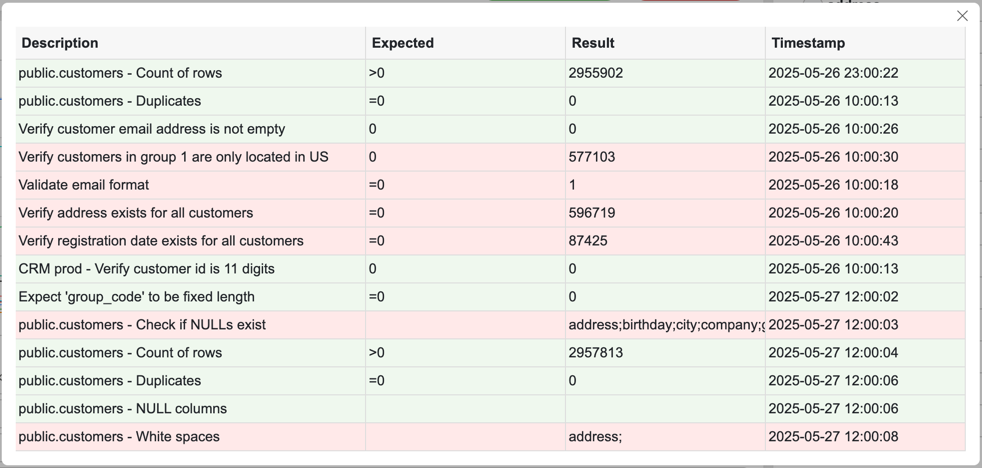The image size is (982, 468).
Task: Click 'CRM prod - Verify customer id is 11 digits'
Action: tap(147, 269)
